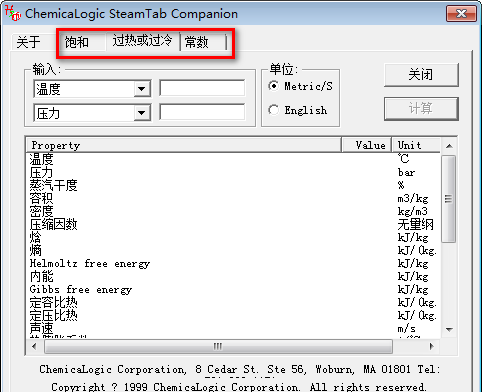This screenshot has width=482, height=392.
Task: Select Metric/SI units radio button
Action: (300, 86)
